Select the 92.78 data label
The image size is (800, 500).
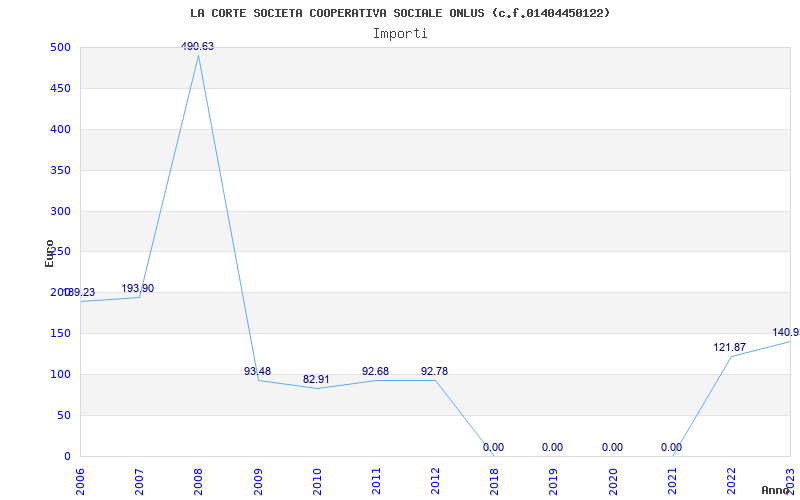(435, 371)
